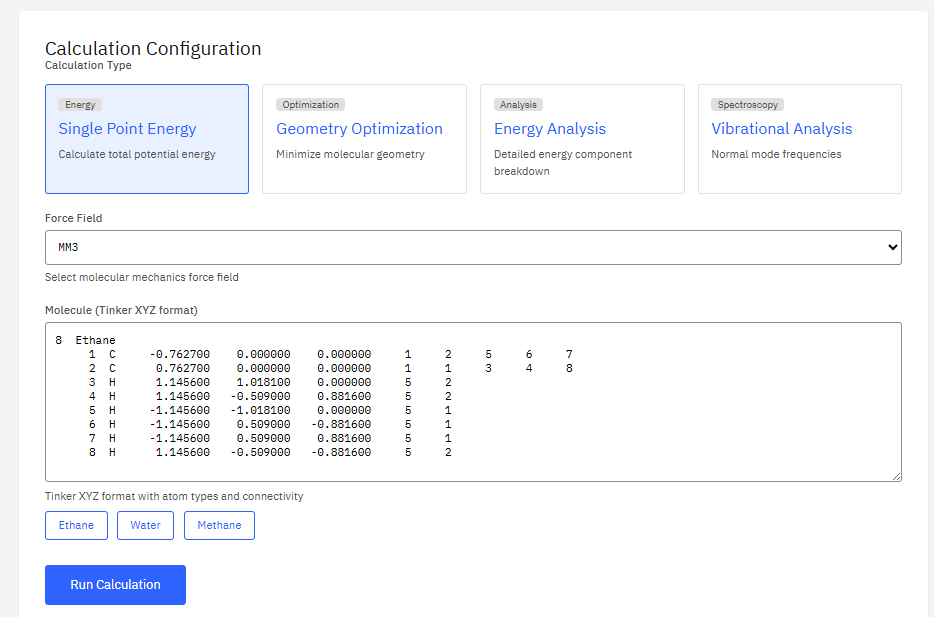Click the Analysis badge tag
This screenshot has width=934, height=617.
[x=518, y=104]
